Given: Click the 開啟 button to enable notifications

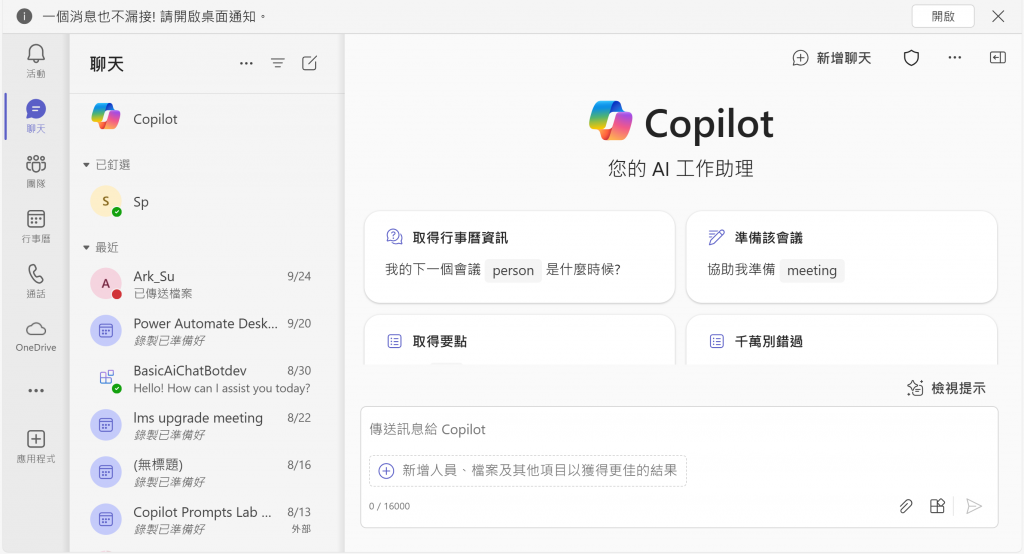Looking at the screenshot, I should coord(943,16).
